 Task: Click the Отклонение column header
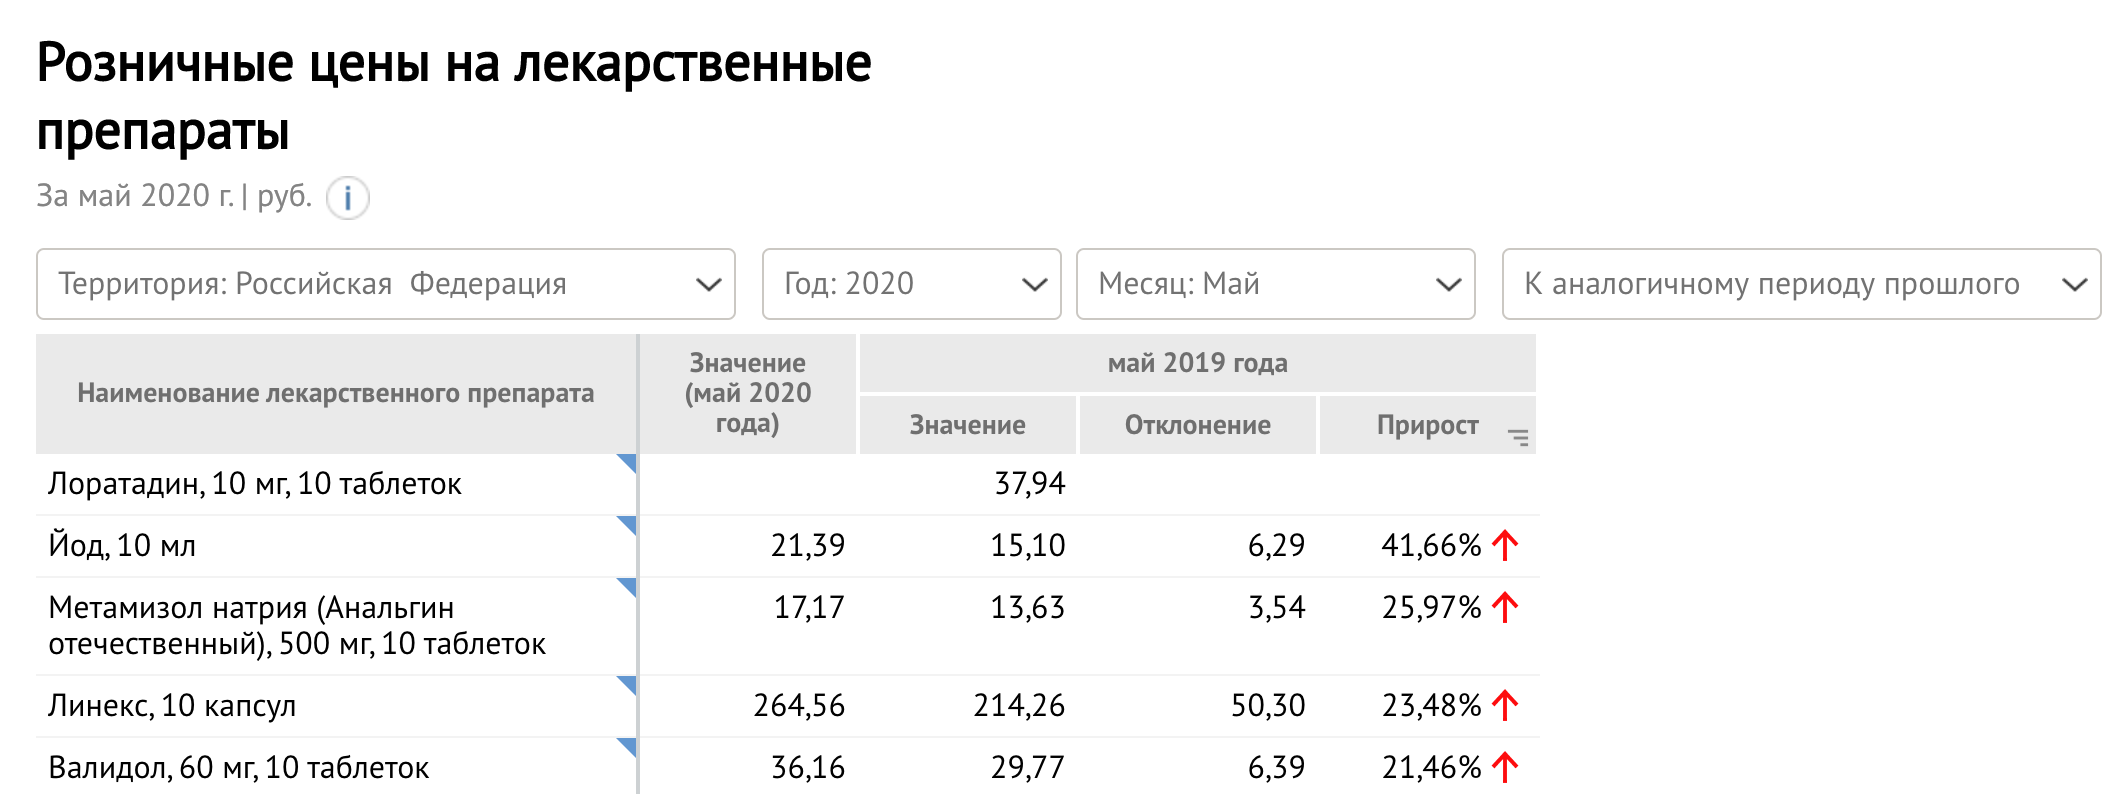(1198, 425)
